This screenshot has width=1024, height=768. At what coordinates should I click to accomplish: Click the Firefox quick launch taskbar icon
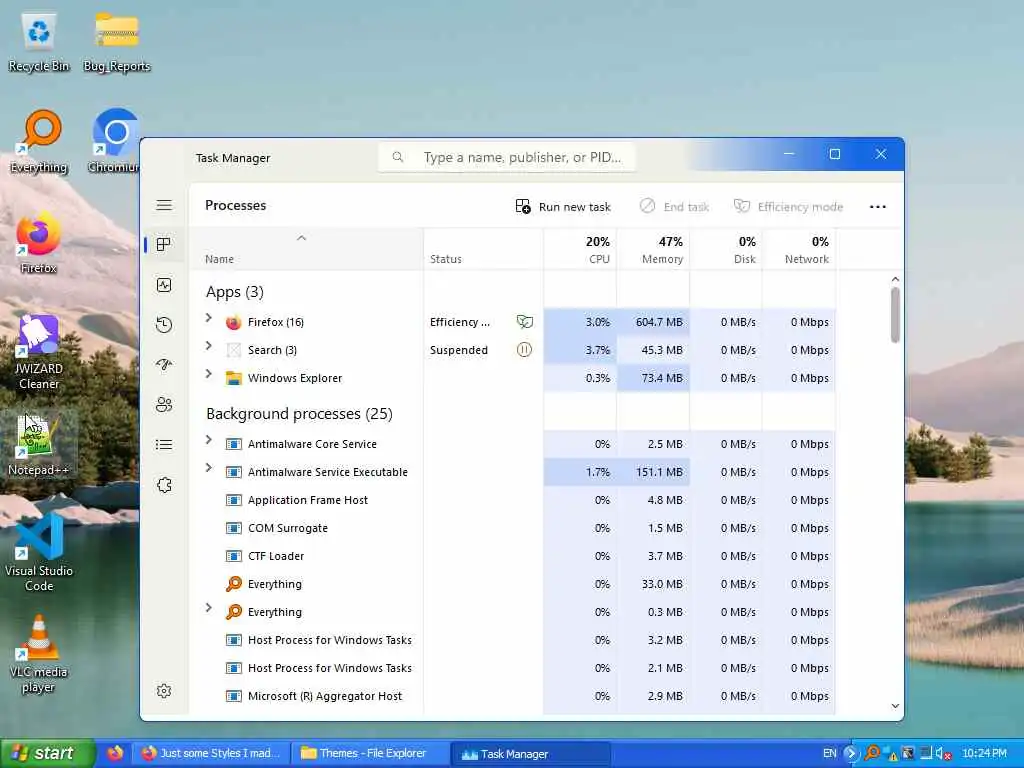click(115, 754)
